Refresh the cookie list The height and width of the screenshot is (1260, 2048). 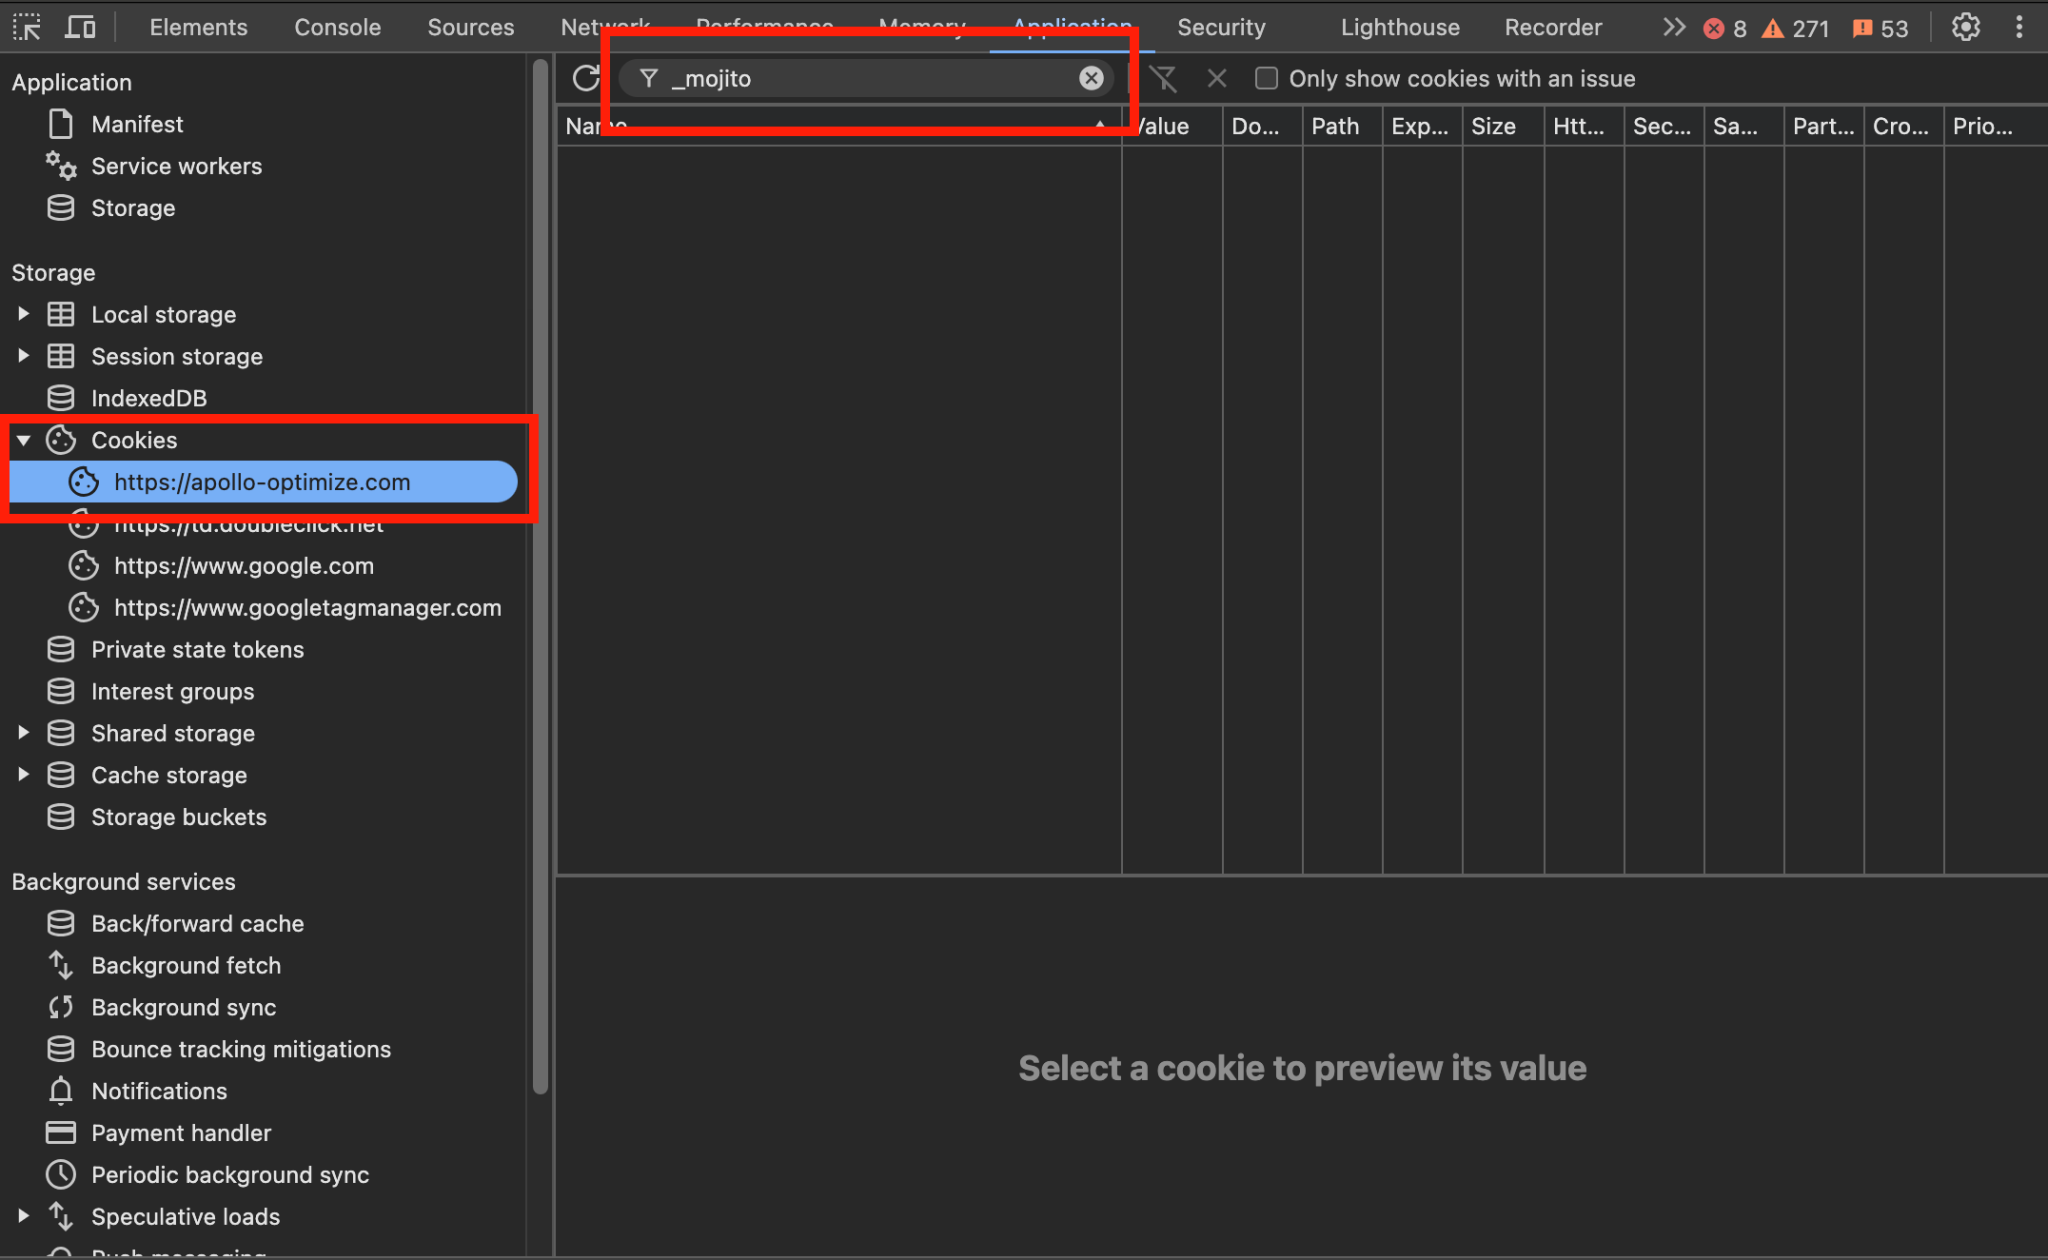(585, 78)
